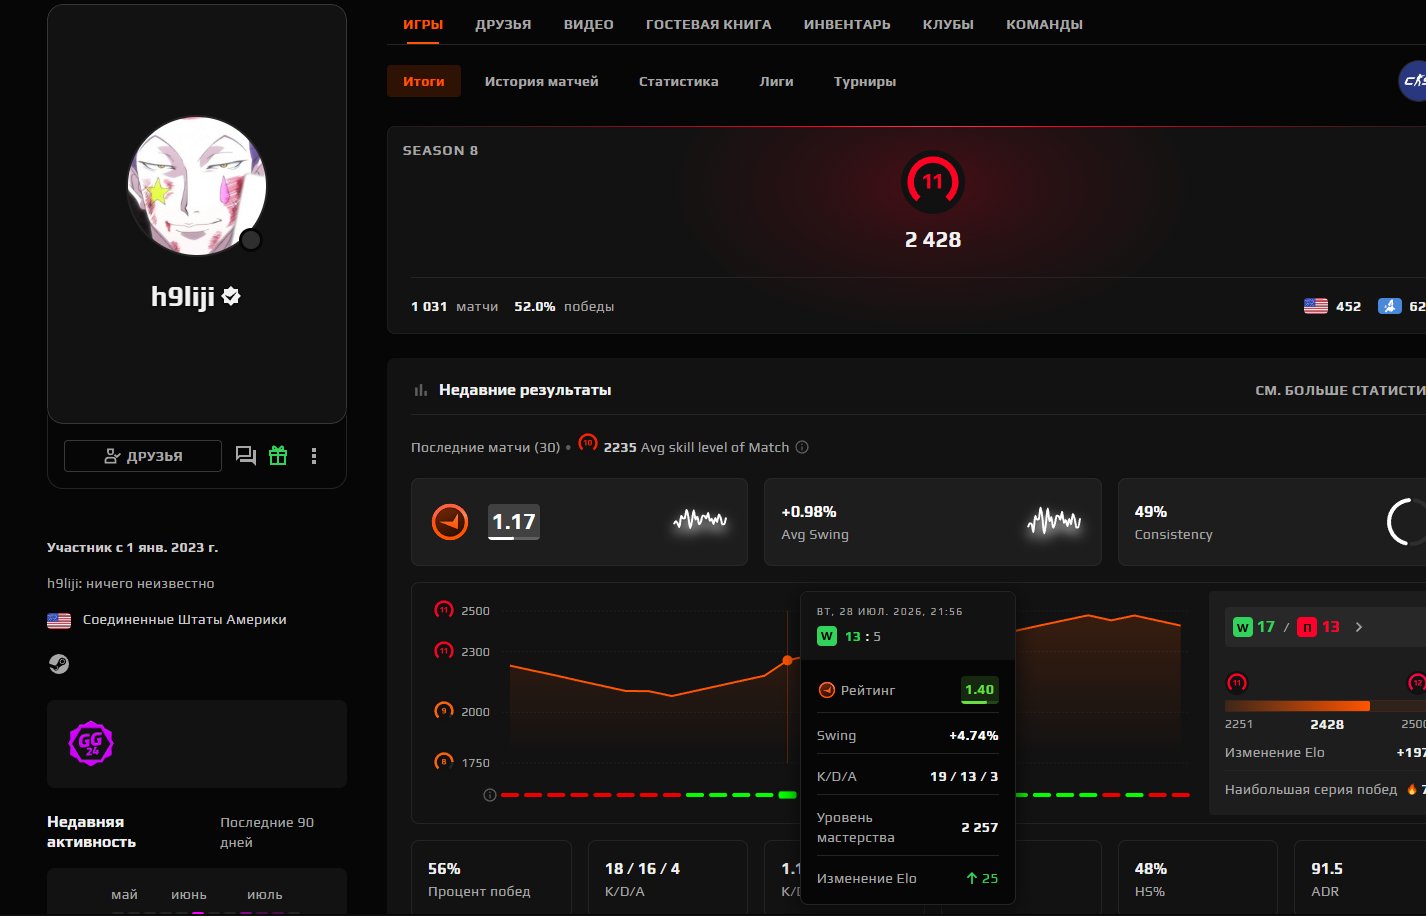The image size is (1426, 916).
Task: Click the +0.98% Avg Swing card
Action: 932,522
